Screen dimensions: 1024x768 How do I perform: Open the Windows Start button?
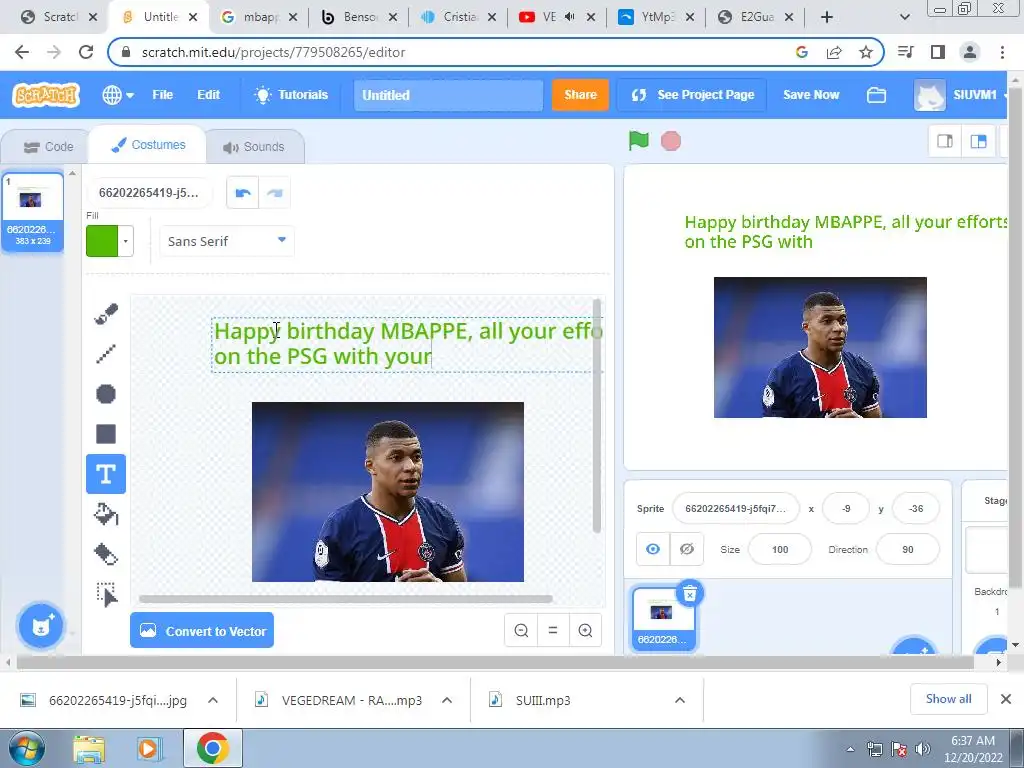[x=27, y=748]
